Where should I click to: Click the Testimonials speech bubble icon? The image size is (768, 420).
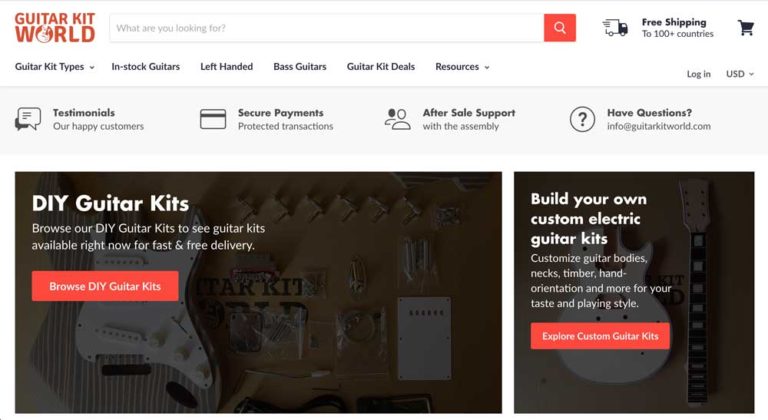pyautogui.click(x=28, y=119)
